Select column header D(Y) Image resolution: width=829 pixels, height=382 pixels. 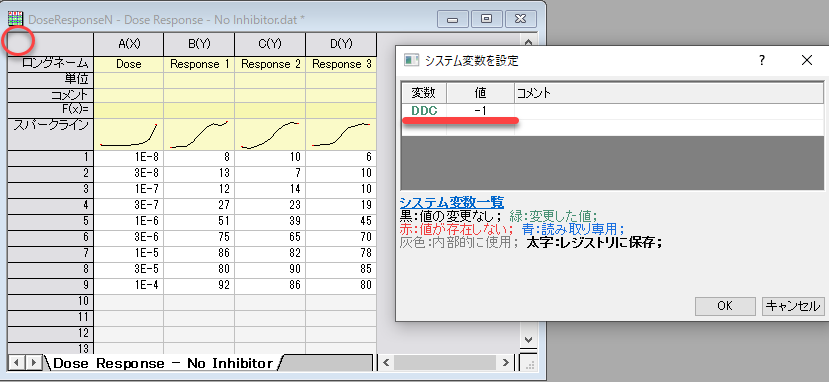(341, 44)
